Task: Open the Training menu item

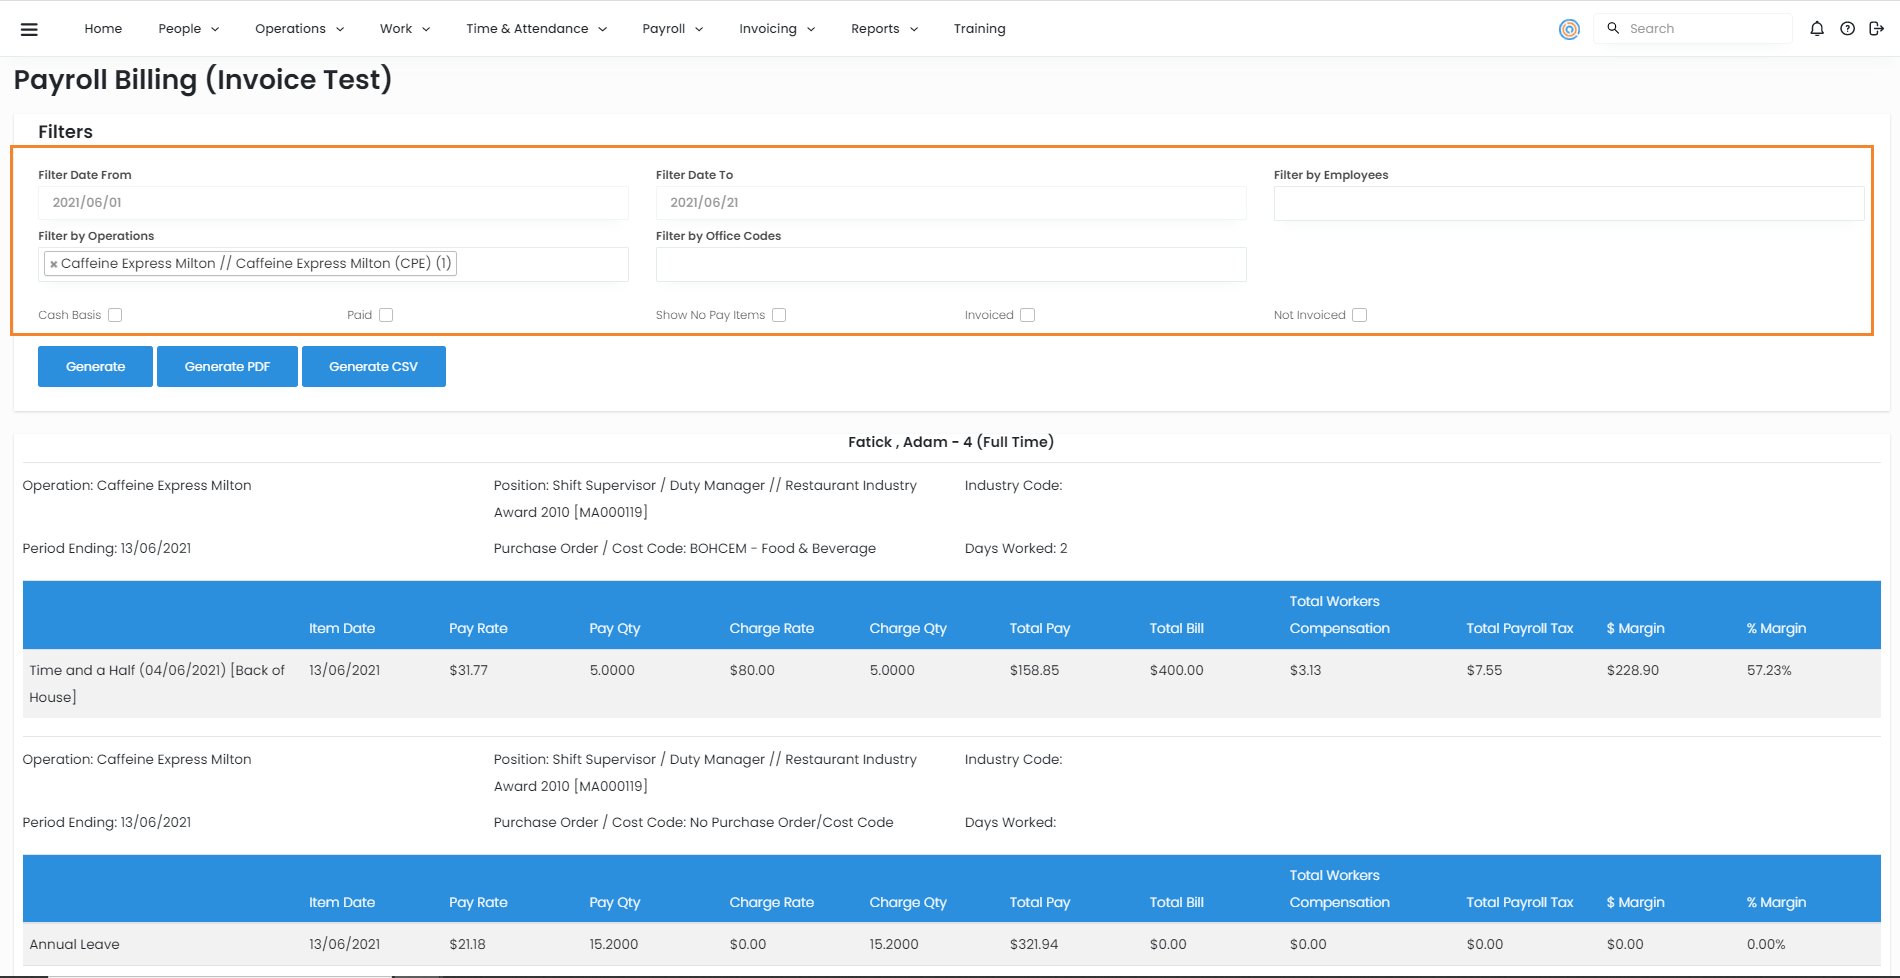Action: (x=979, y=29)
